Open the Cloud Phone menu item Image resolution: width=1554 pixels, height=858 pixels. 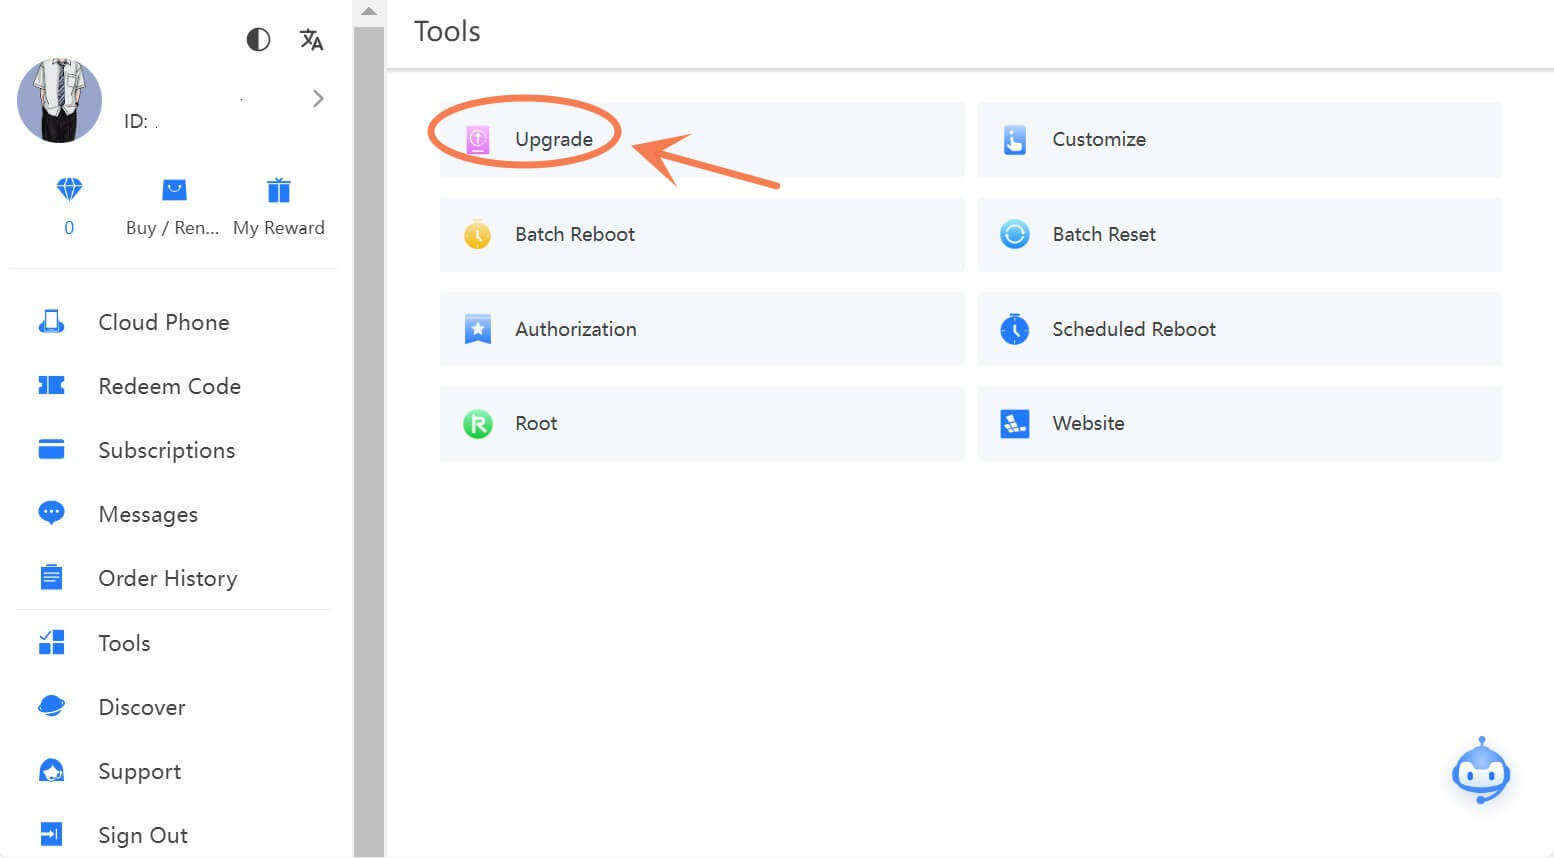click(x=164, y=322)
